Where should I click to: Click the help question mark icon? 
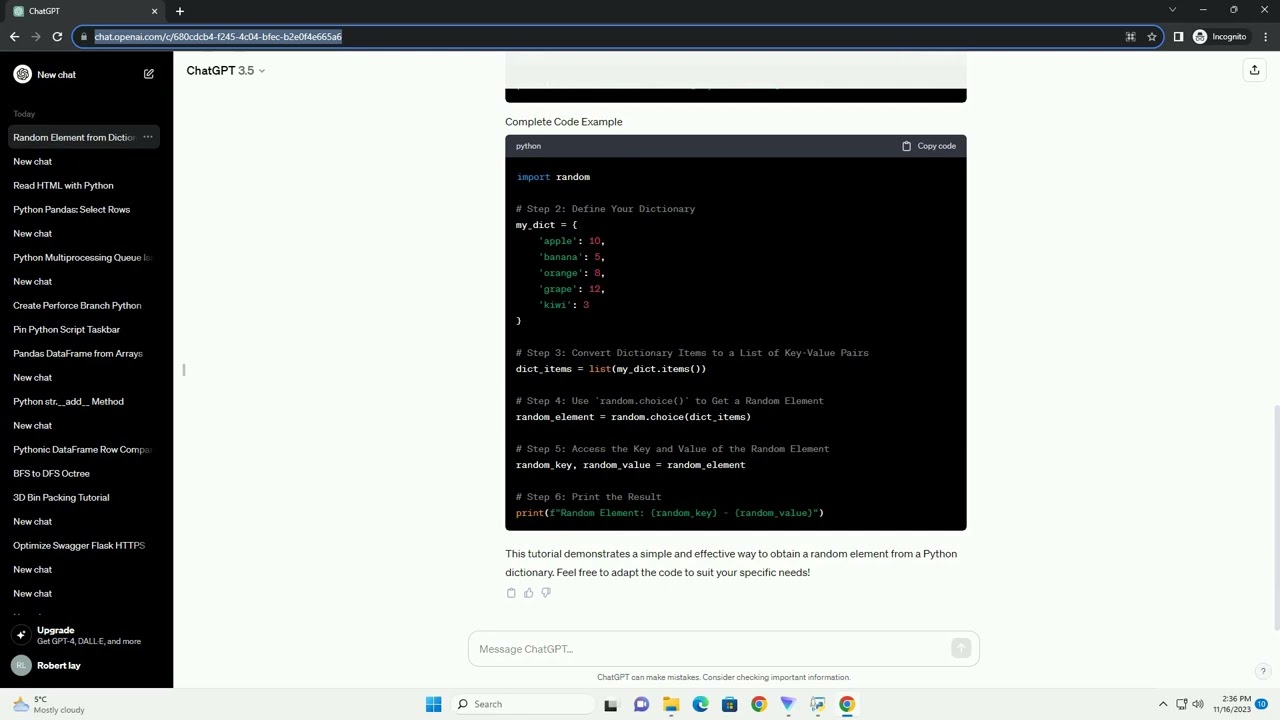coord(1263,671)
